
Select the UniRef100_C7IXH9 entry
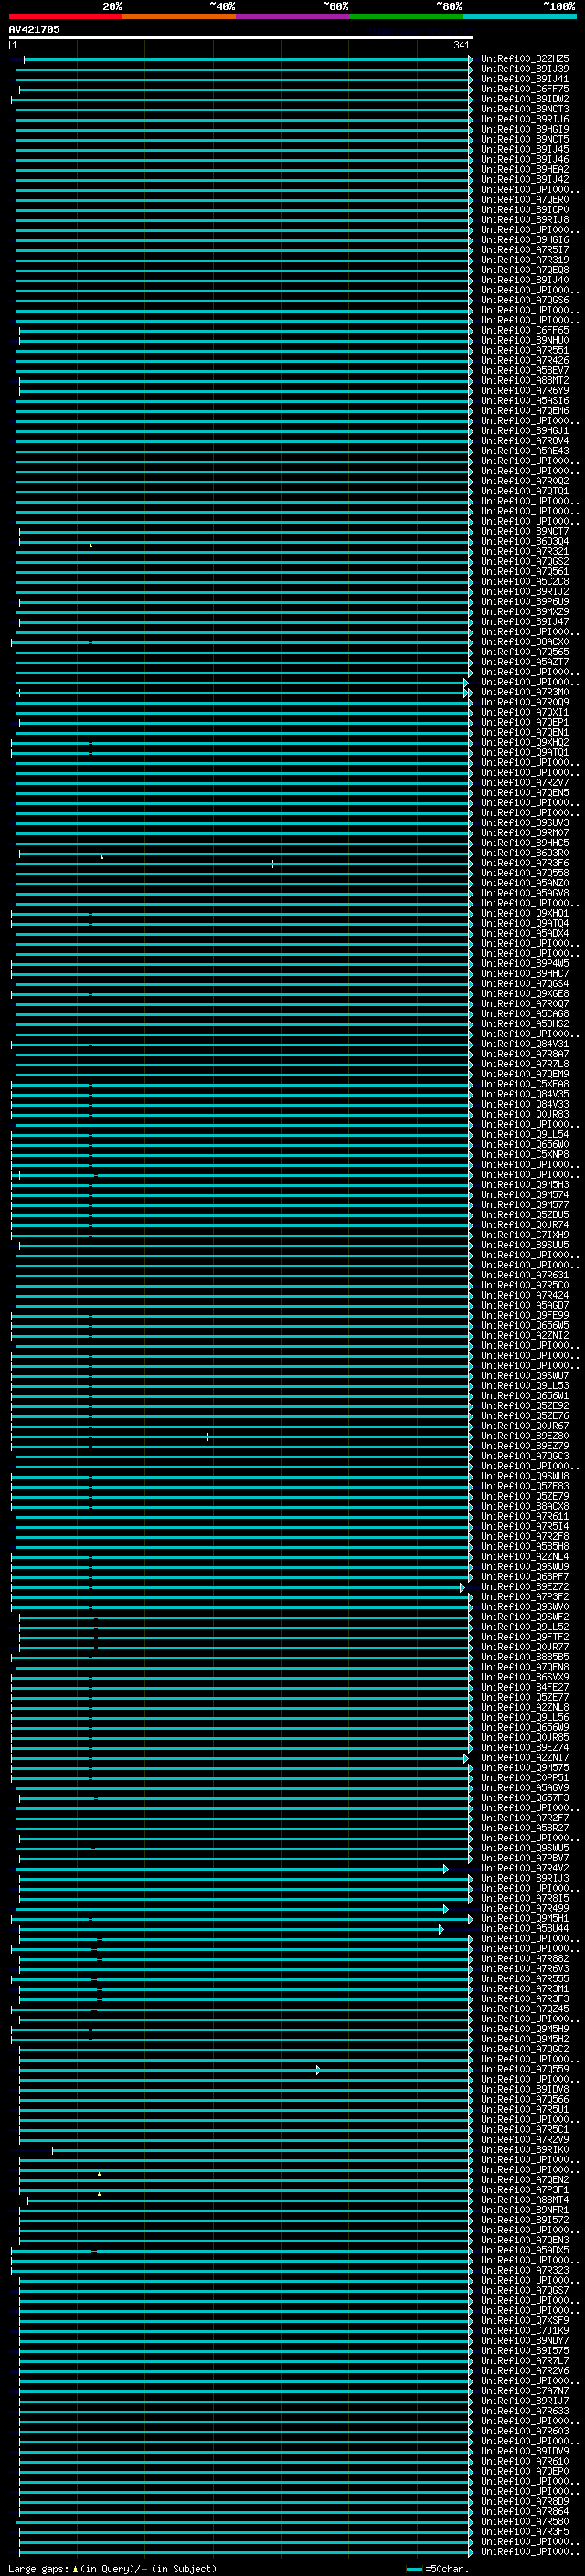[x=525, y=1235]
